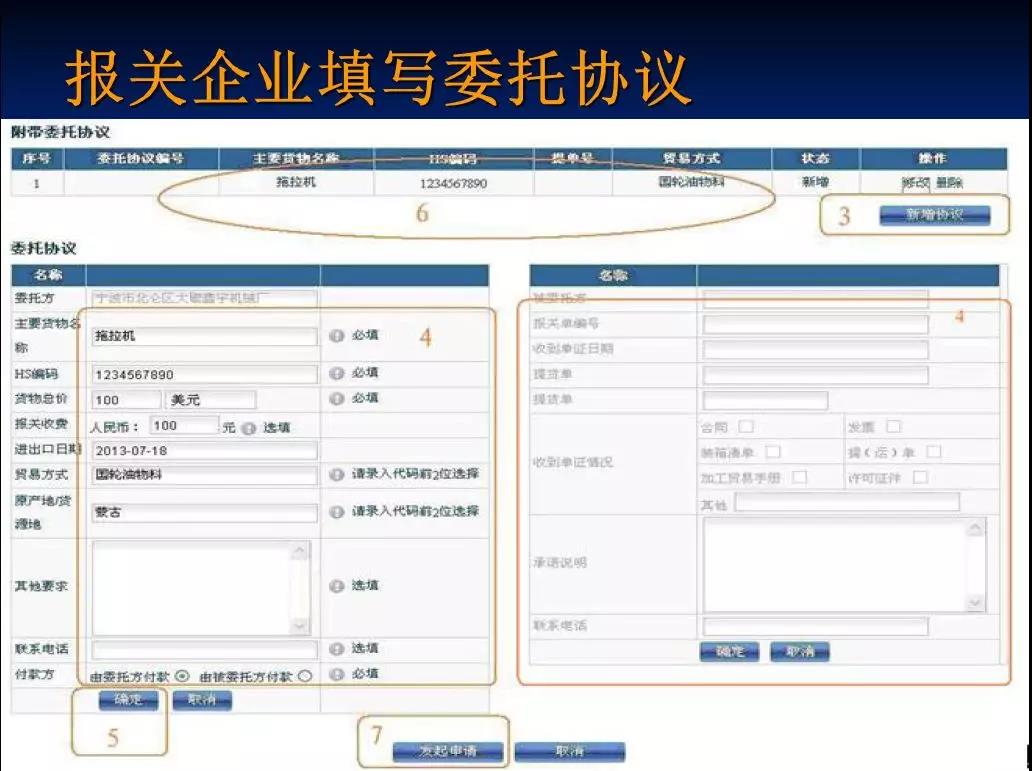This screenshot has width=1032, height=771.
Task: Click 进出口日期 field showing 2013-07-18
Action: (x=204, y=450)
